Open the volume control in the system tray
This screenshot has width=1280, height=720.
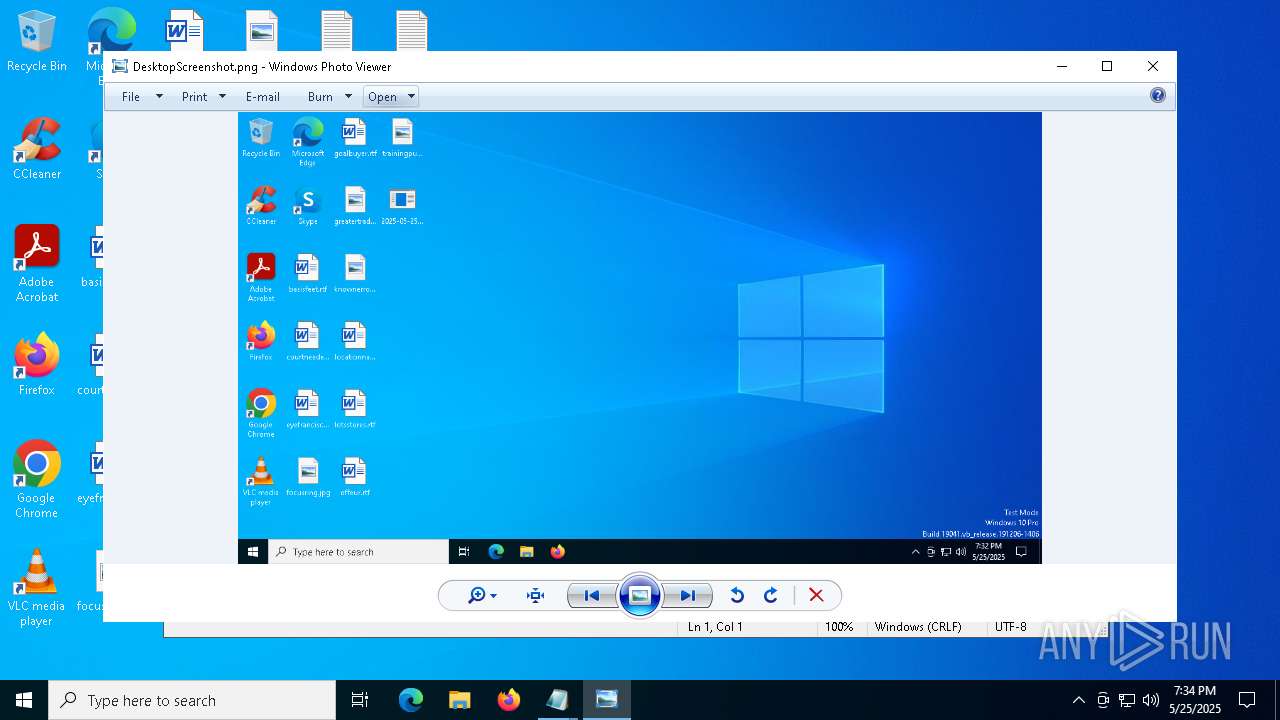1151,700
